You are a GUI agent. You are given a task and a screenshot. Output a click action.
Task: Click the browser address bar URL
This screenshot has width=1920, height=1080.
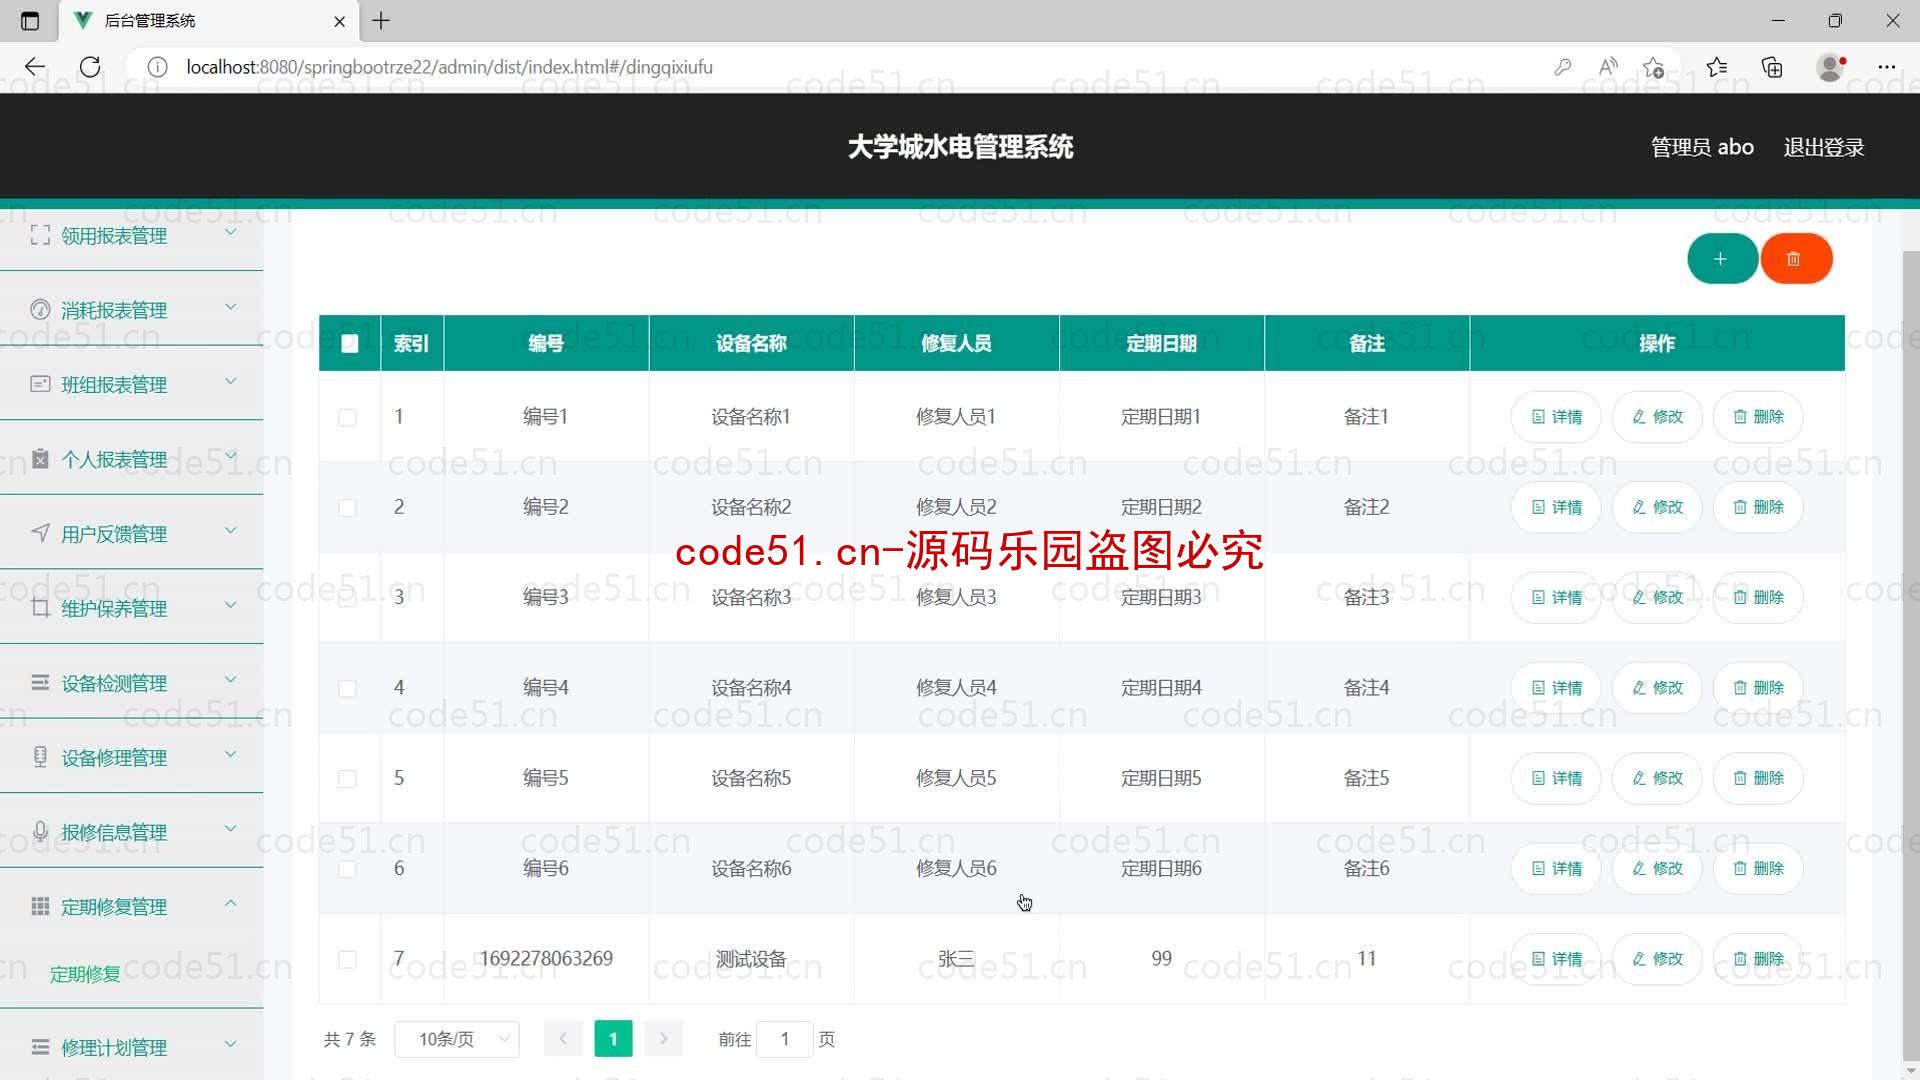pyautogui.click(x=449, y=67)
